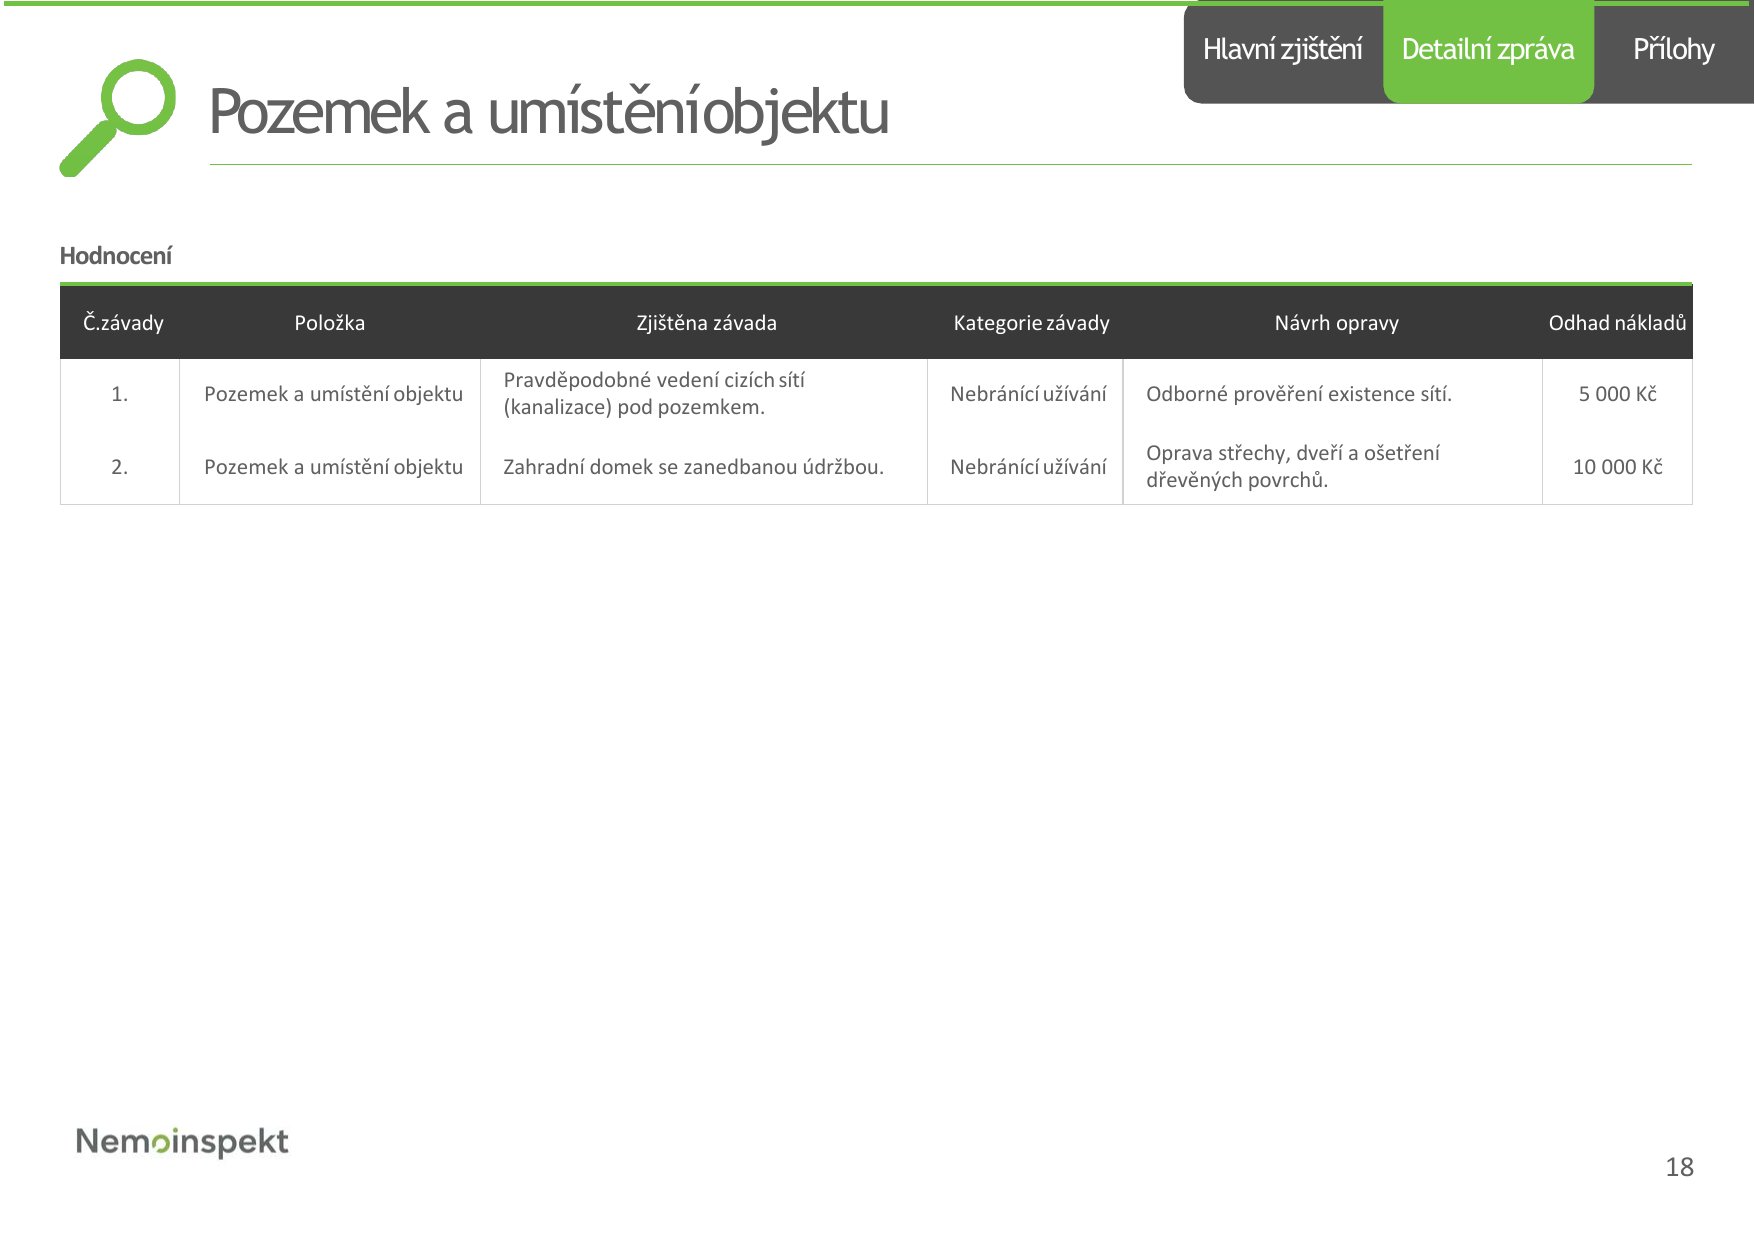
Task: Click the Návrh opravy column header
Action: click(x=1336, y=323)
